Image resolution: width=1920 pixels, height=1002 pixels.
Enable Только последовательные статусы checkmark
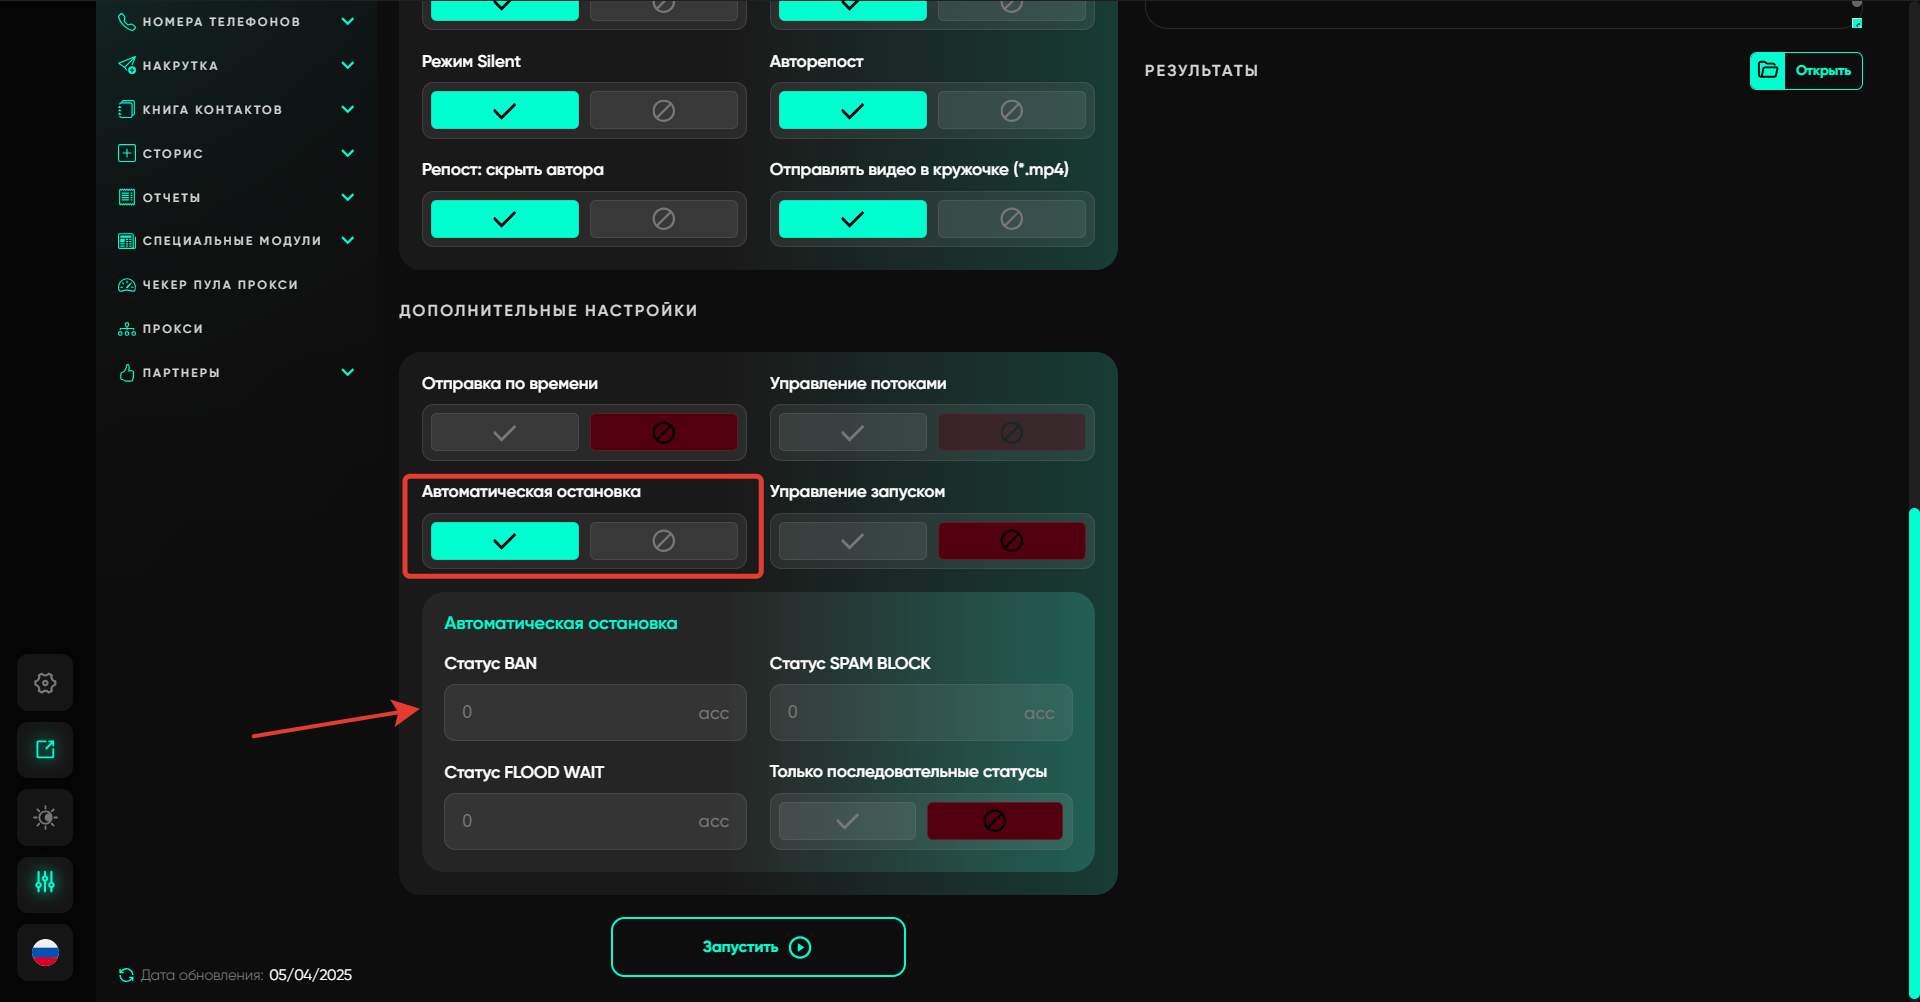847,821
